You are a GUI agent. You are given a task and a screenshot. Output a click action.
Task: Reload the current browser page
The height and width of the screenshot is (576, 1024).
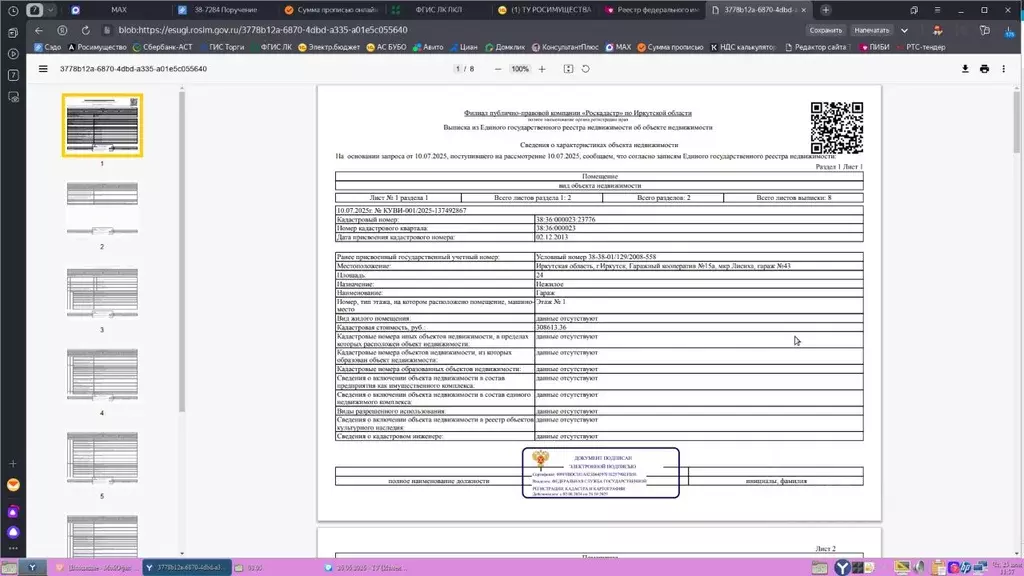pyautogui.click(x=86, y=30)
